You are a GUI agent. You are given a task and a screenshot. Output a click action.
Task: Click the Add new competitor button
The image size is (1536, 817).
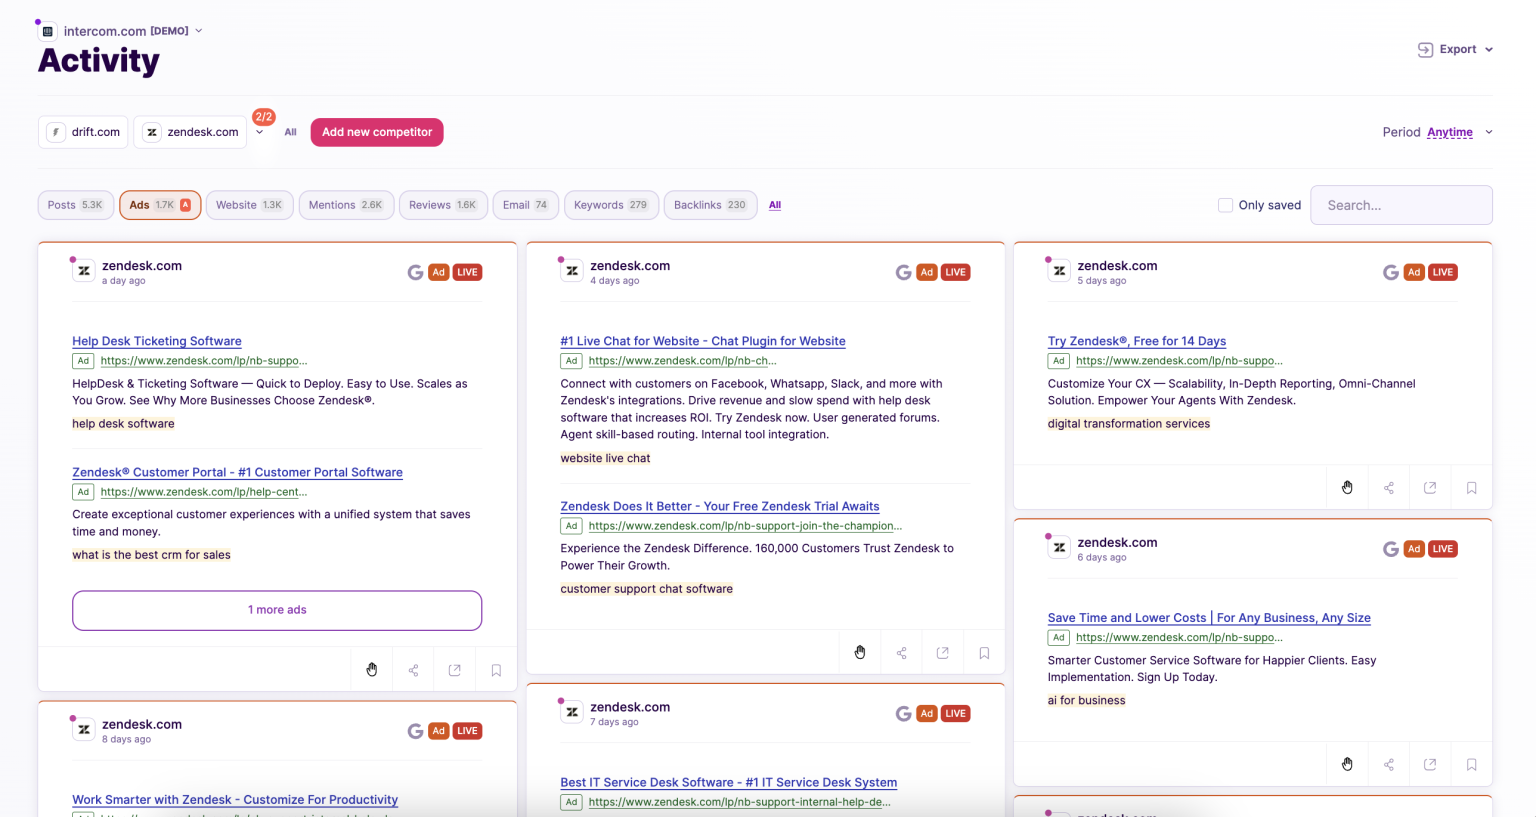pyautogui.click(x=377, y=131)
